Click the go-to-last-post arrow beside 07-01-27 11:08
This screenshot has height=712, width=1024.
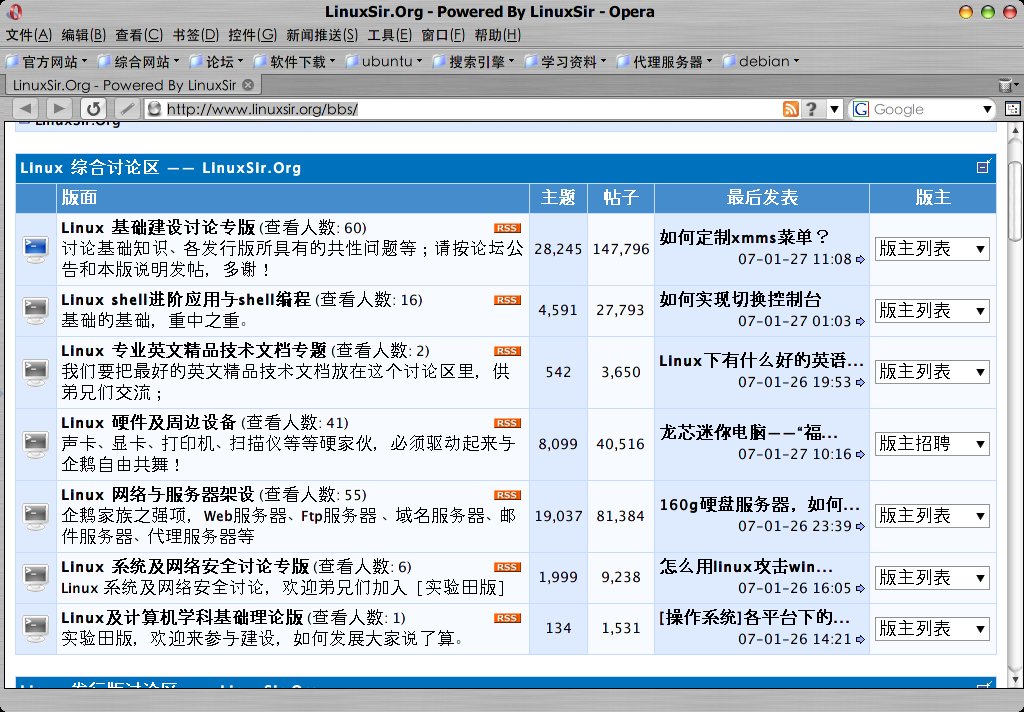point(860,260)
